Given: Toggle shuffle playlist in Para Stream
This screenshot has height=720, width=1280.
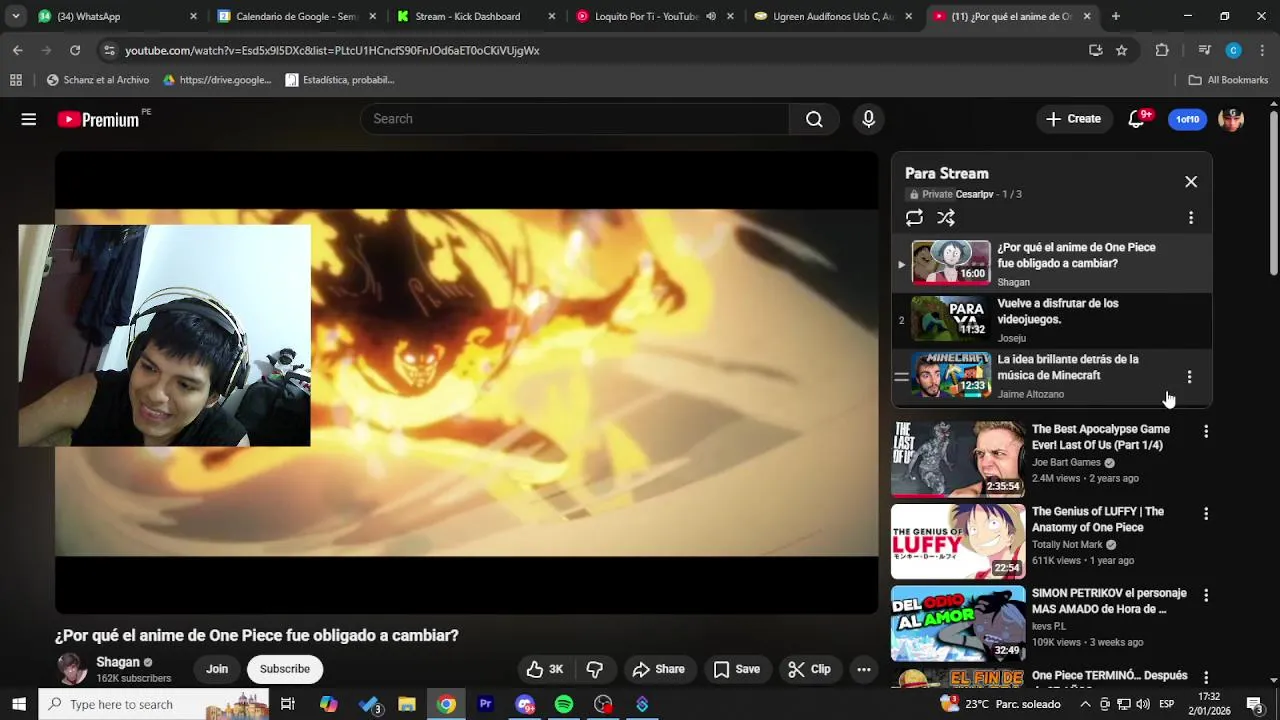Looking at the screenshot, I should [946, 218].
